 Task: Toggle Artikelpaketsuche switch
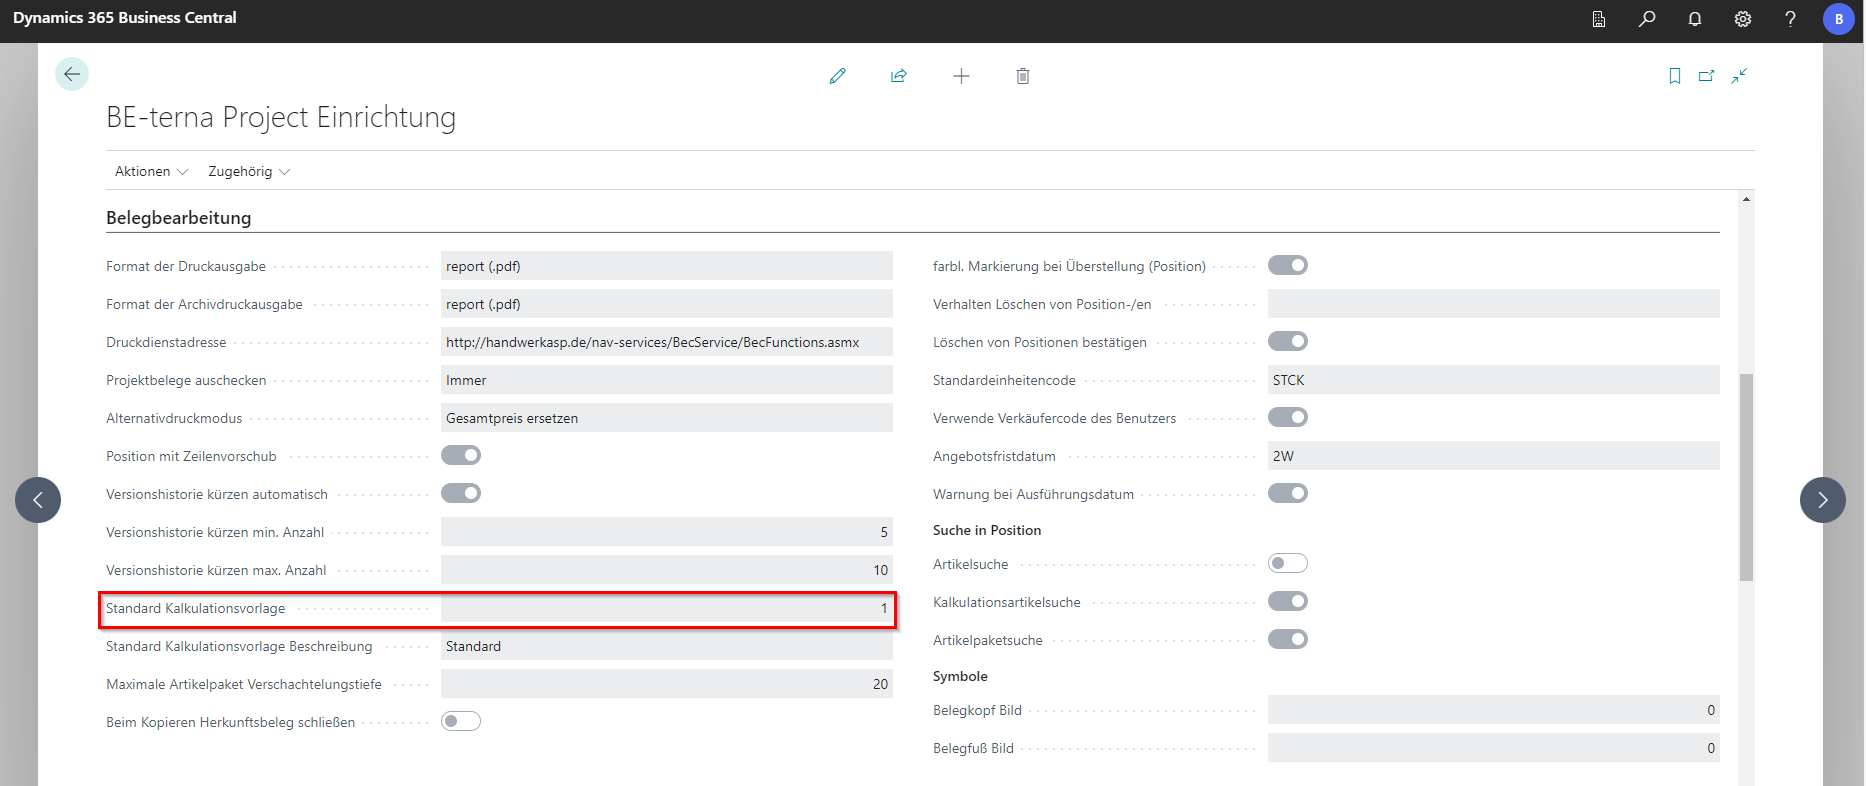tap(1288, 640)
